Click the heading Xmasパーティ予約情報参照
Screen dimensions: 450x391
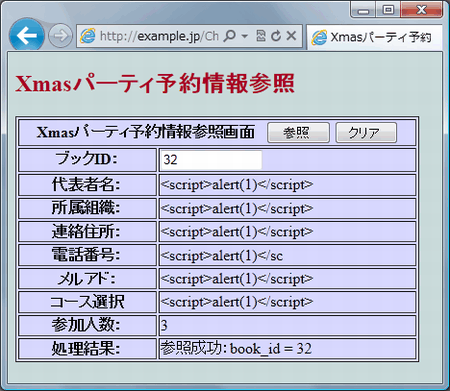[x=155, y=83]
